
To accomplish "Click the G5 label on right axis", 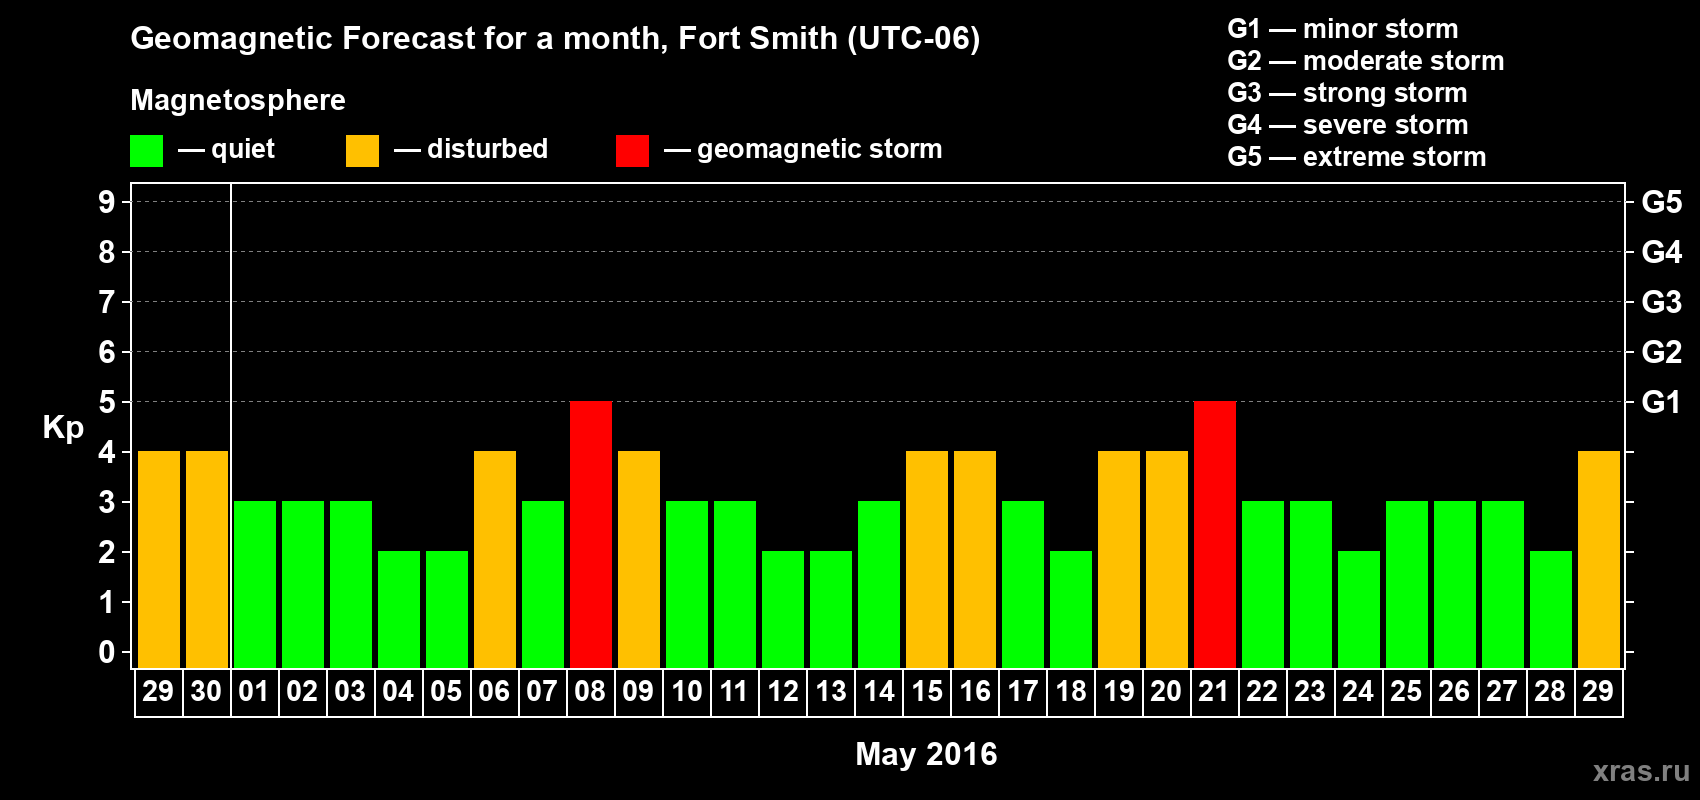I will tap(1662, 202).
